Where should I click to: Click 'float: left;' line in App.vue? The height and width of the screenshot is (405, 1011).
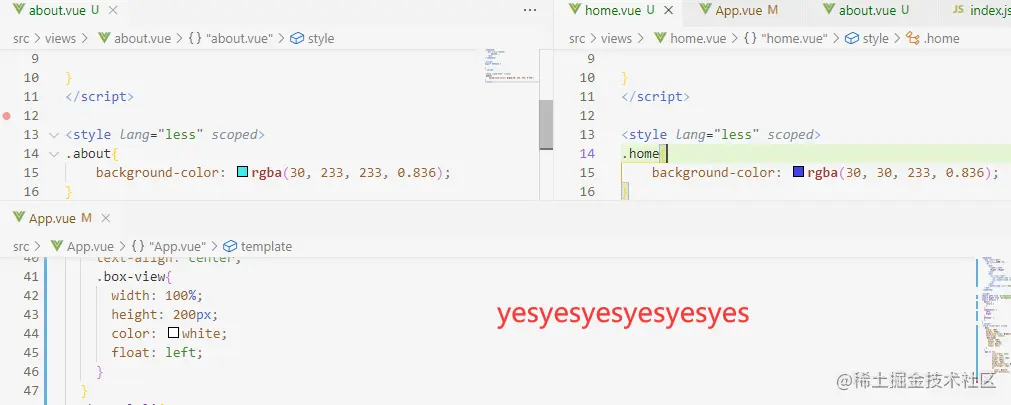tap(157, 353)
